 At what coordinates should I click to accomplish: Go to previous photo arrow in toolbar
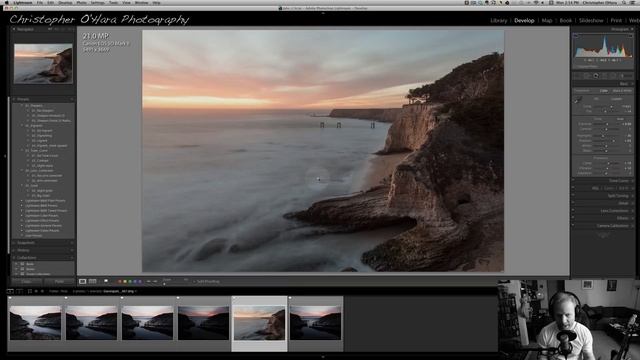(x=149, y=282)
